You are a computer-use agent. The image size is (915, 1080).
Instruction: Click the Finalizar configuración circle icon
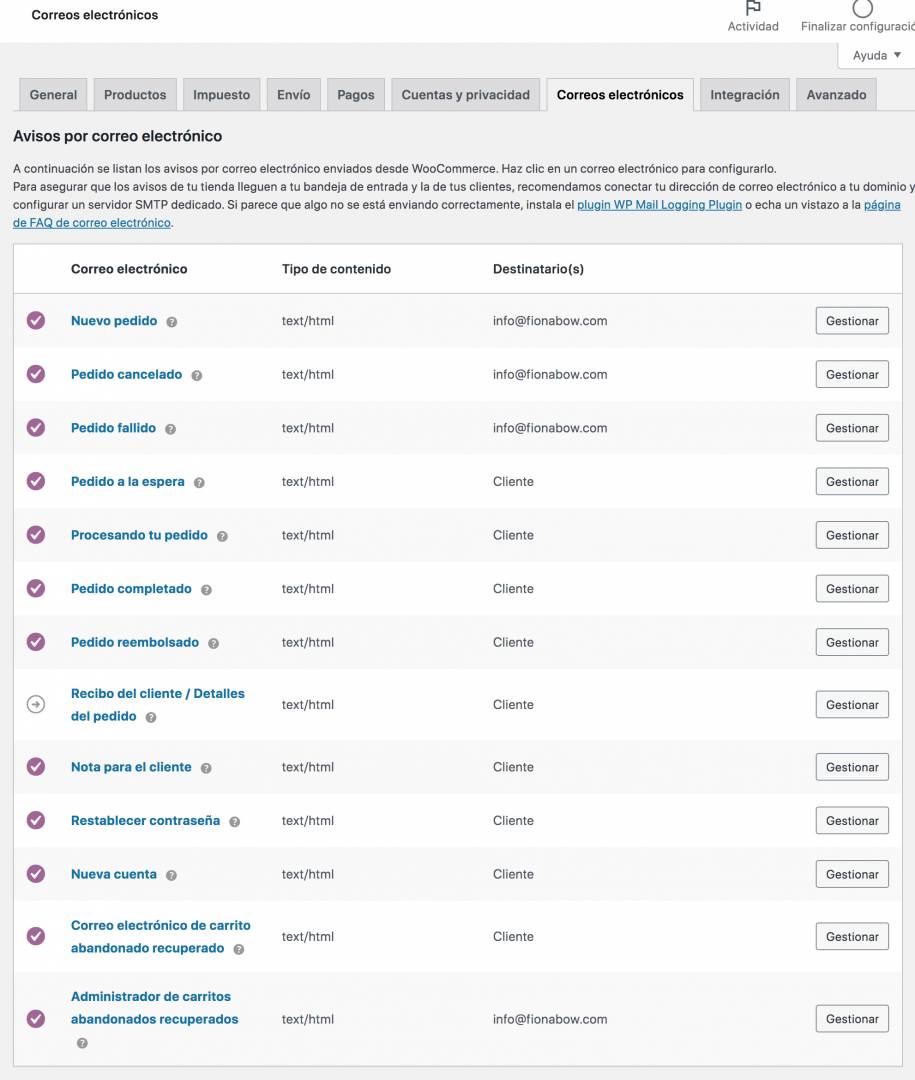[x=863, y=8]
